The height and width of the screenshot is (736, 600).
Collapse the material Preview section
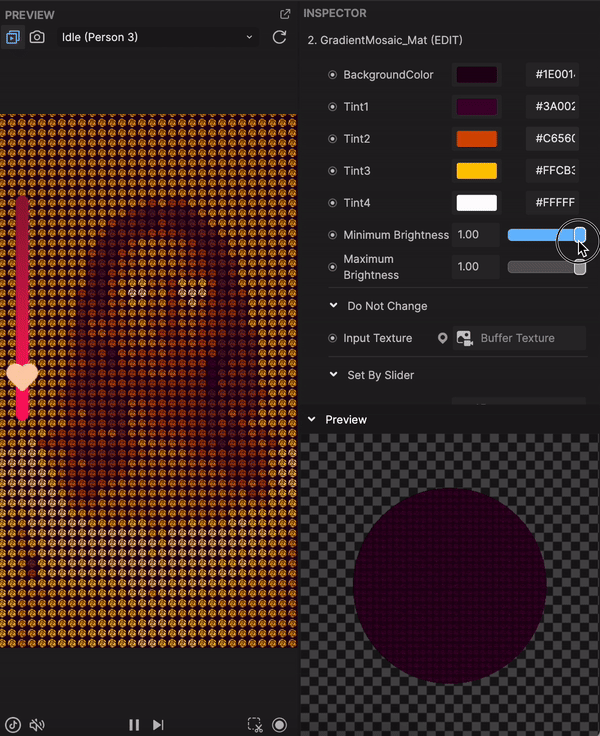click(x=311, y=419)
